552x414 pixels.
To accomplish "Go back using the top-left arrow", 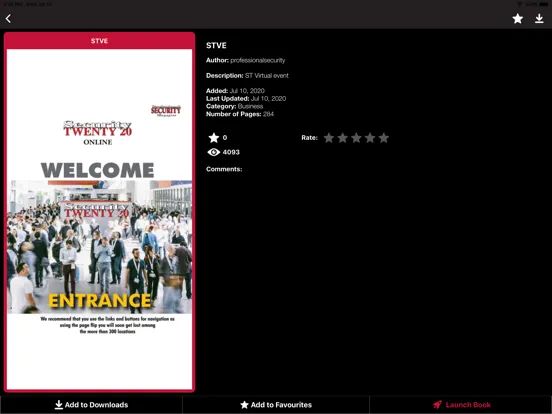I will [8, 18].
